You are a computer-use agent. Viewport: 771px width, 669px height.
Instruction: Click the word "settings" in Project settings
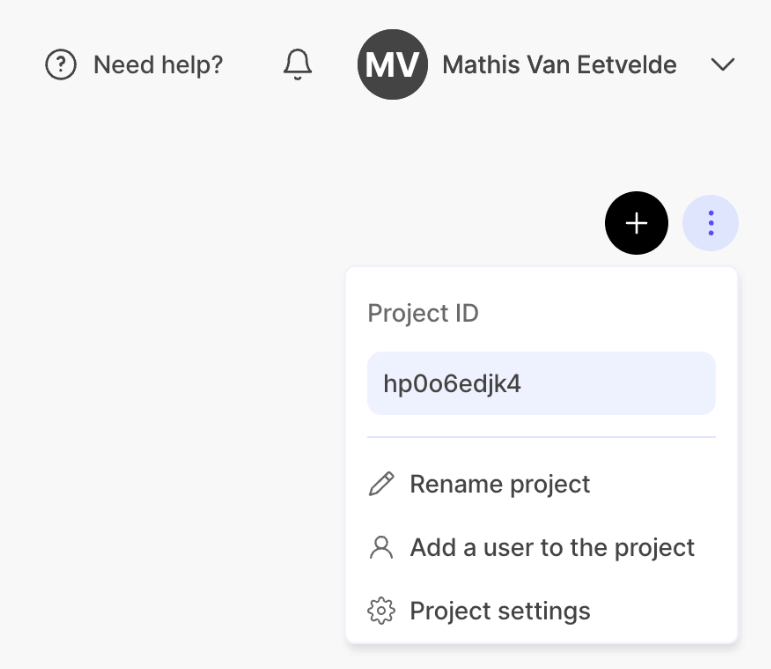point(544,611)
